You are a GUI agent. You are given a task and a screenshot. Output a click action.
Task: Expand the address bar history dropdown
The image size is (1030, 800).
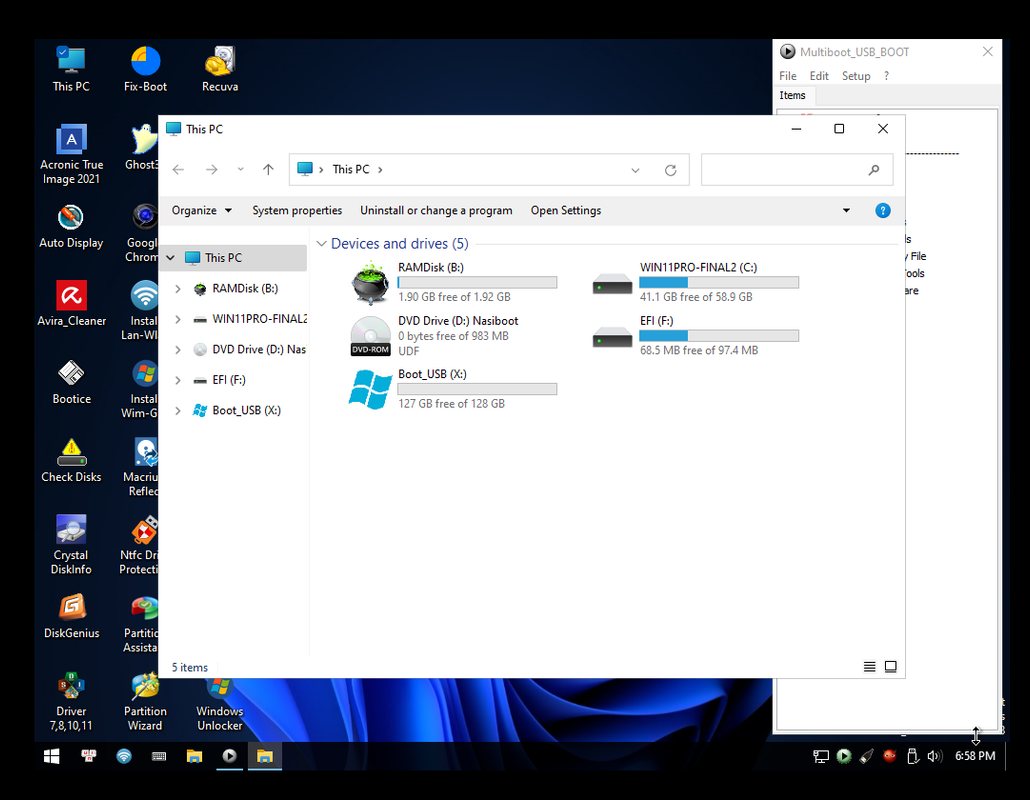(x=635, y=170)
